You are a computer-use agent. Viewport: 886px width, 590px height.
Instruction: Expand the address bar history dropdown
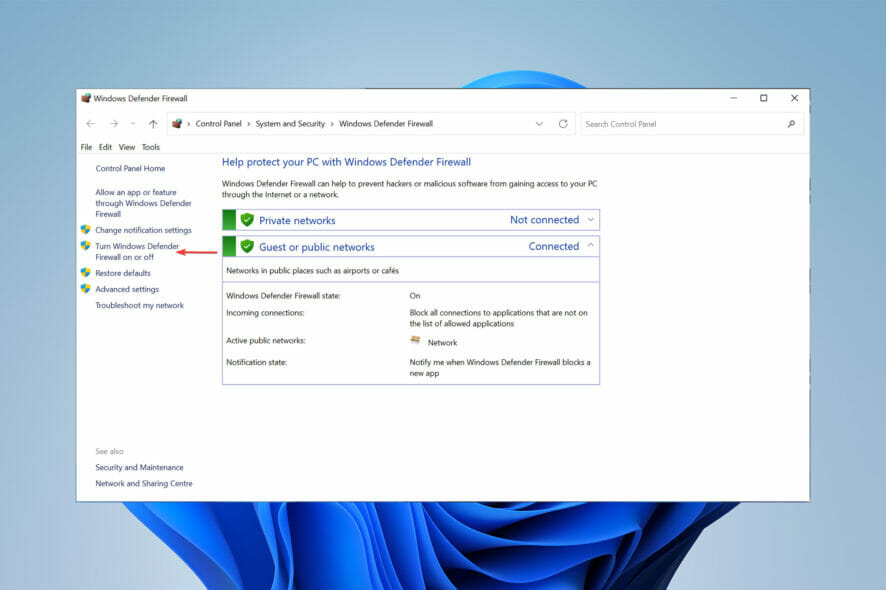tap(539, 124)
